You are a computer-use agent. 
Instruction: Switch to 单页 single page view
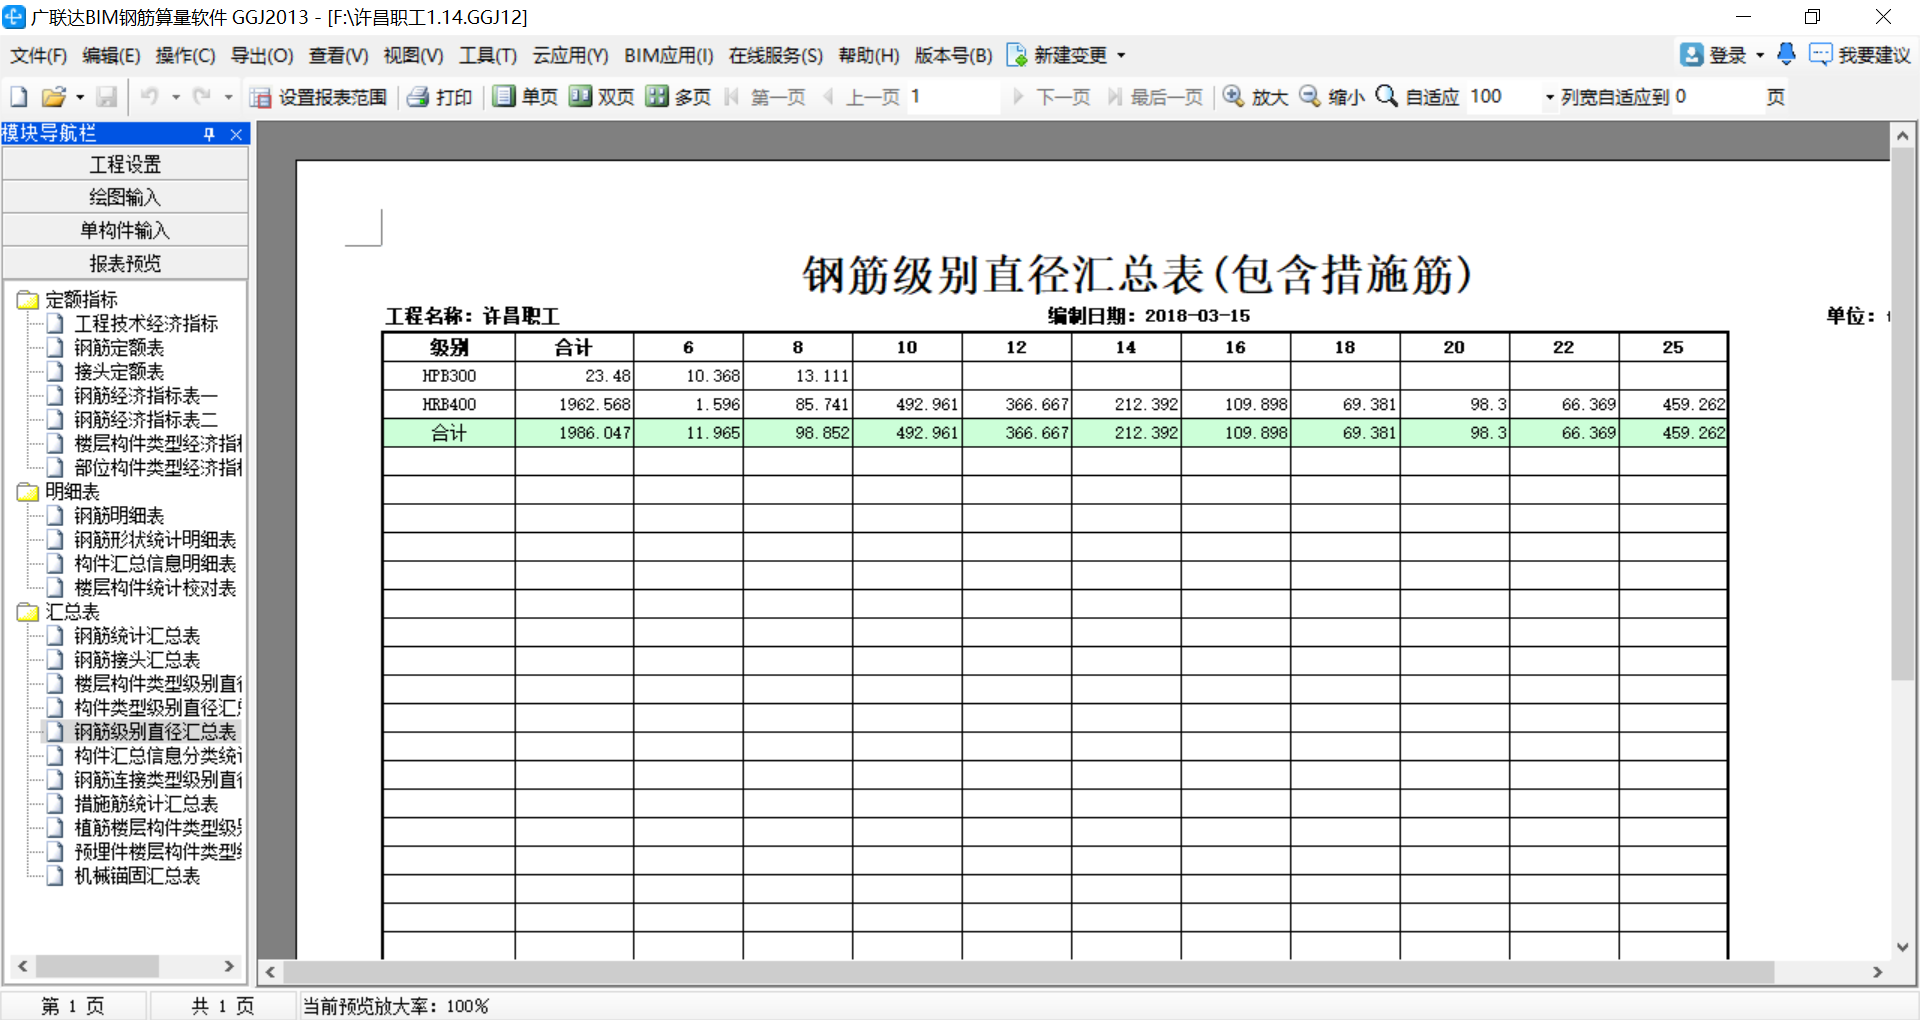[526, 97]
